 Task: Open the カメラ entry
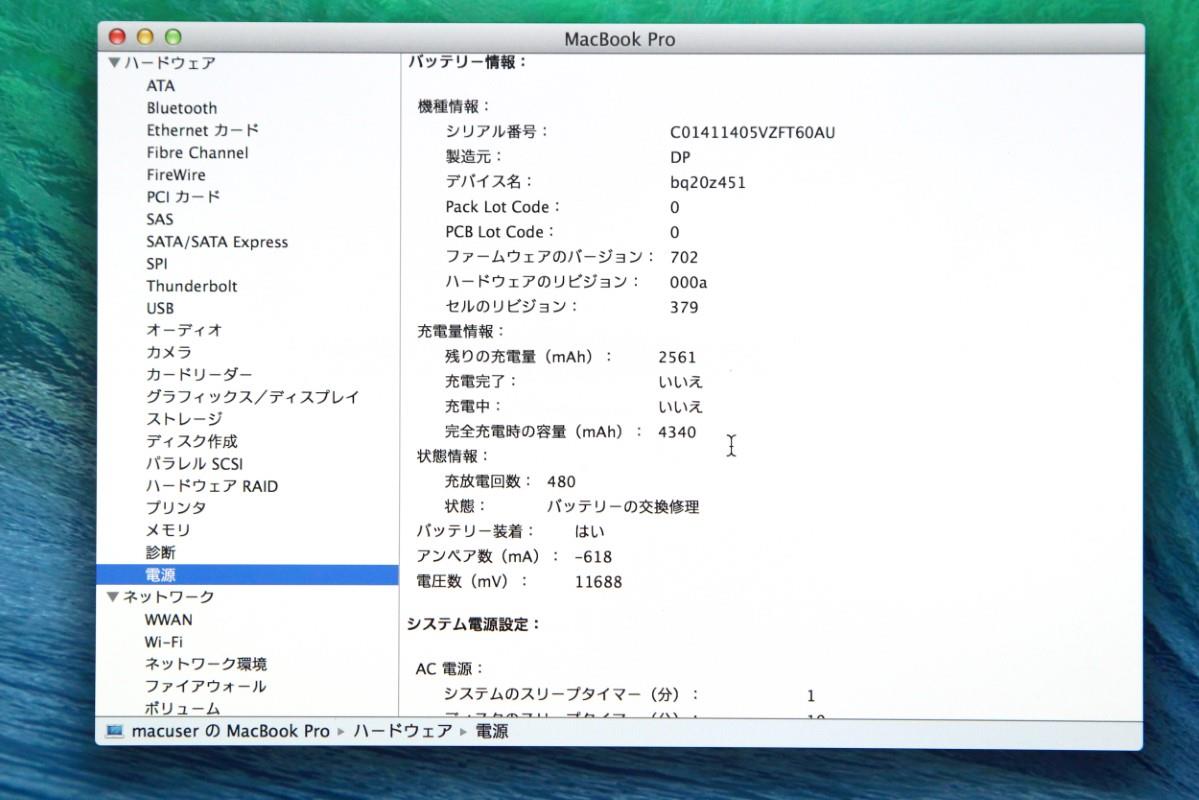[169, 353]
